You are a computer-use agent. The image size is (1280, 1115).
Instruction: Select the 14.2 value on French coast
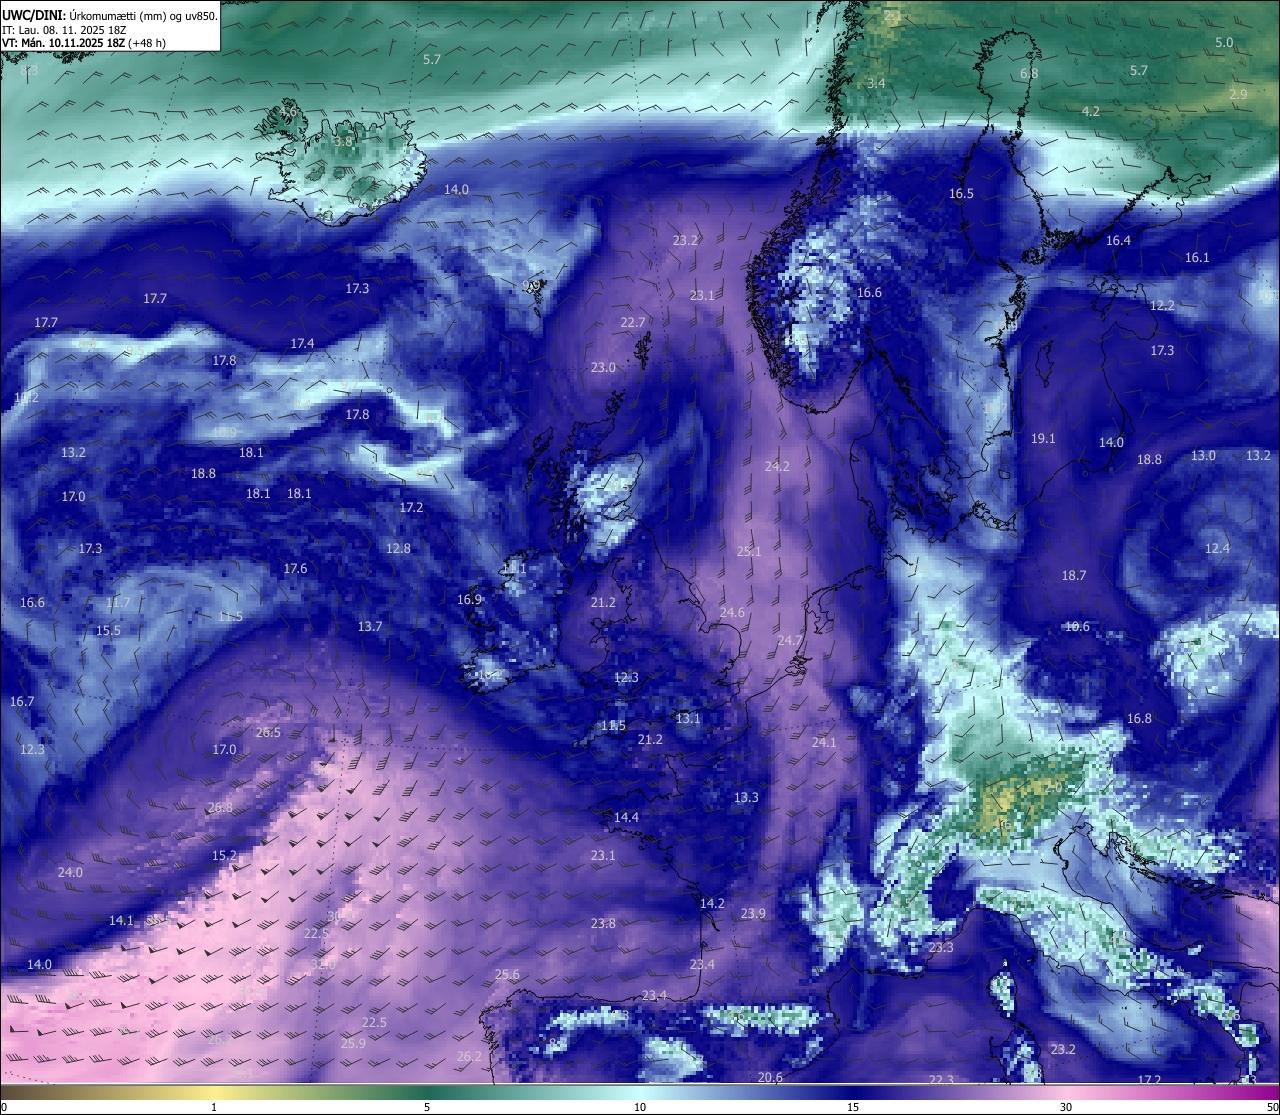712,904
